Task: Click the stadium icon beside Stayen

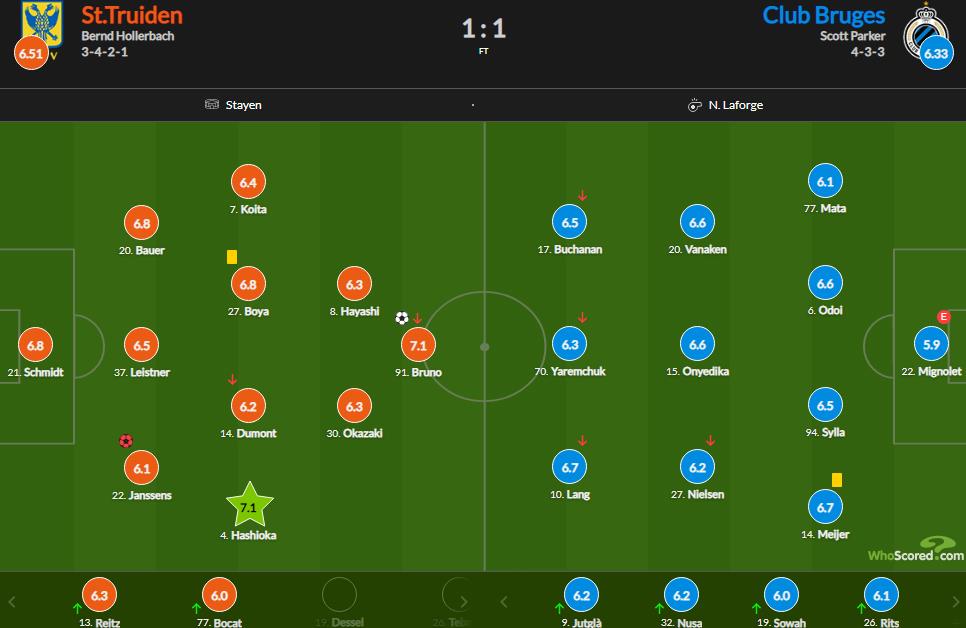Action: coord(211,104)
